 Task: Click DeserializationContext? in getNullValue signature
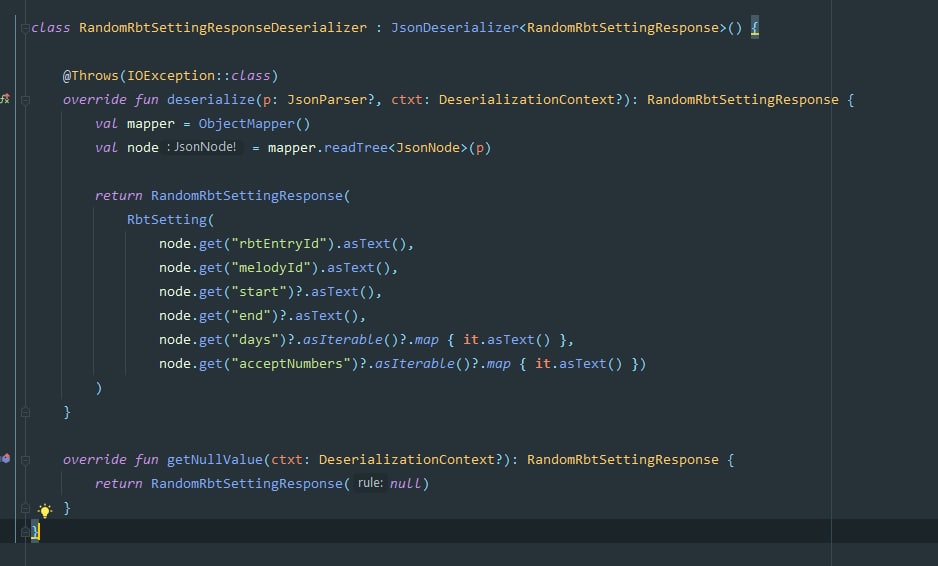click(410, 459)
